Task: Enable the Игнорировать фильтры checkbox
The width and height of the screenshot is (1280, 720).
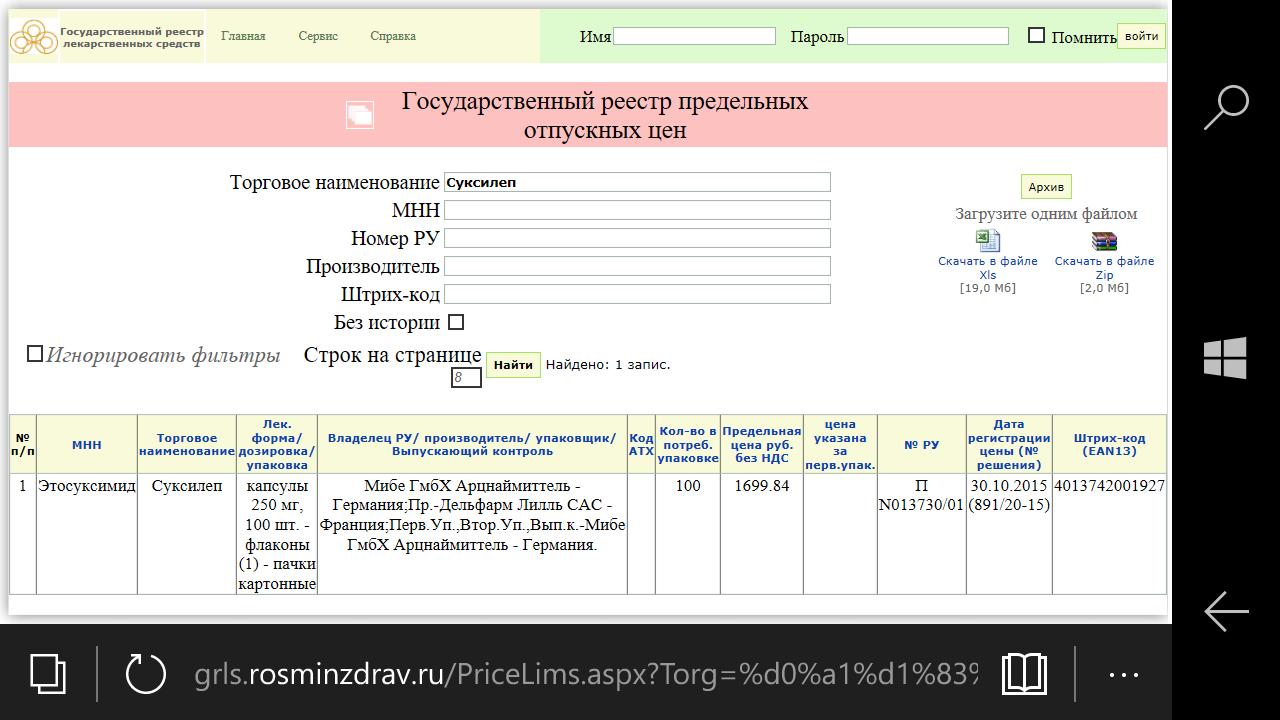Action: click(x=35, y=354)
